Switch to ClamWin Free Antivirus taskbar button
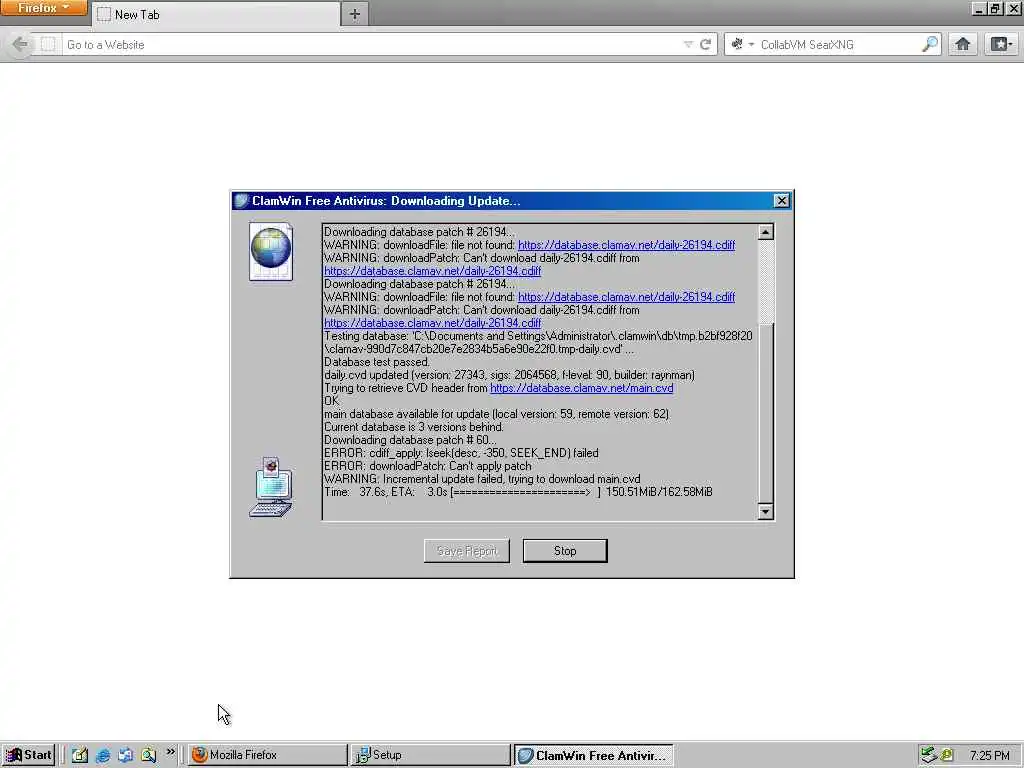 [594, 755]
